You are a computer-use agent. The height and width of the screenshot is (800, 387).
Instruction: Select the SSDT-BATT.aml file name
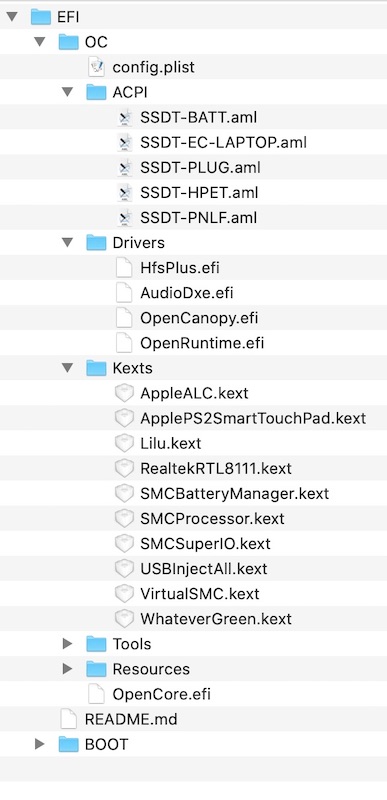click(199, 117)
